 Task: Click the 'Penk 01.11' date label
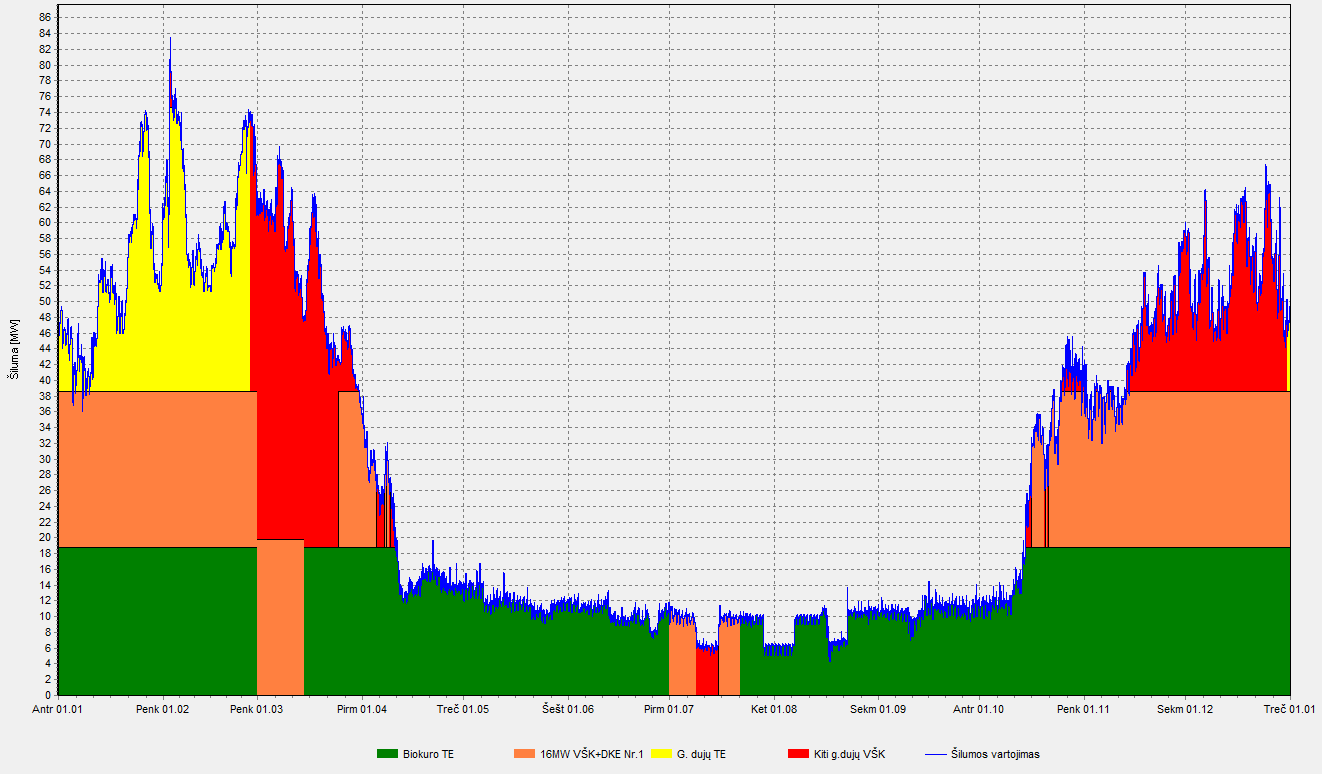point(1083,709)
